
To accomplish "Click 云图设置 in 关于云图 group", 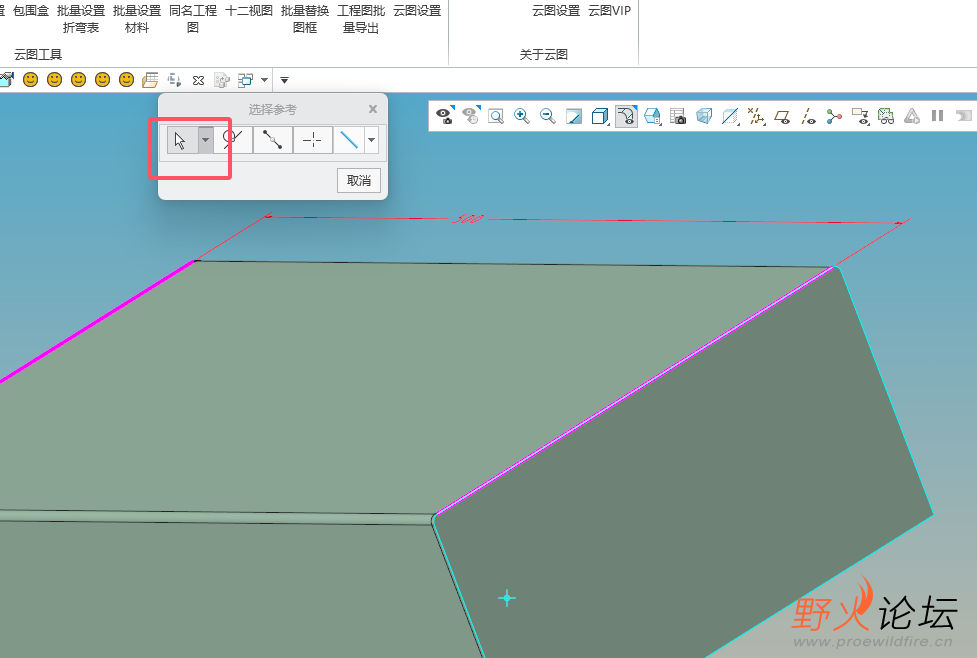I will (556, 11).
